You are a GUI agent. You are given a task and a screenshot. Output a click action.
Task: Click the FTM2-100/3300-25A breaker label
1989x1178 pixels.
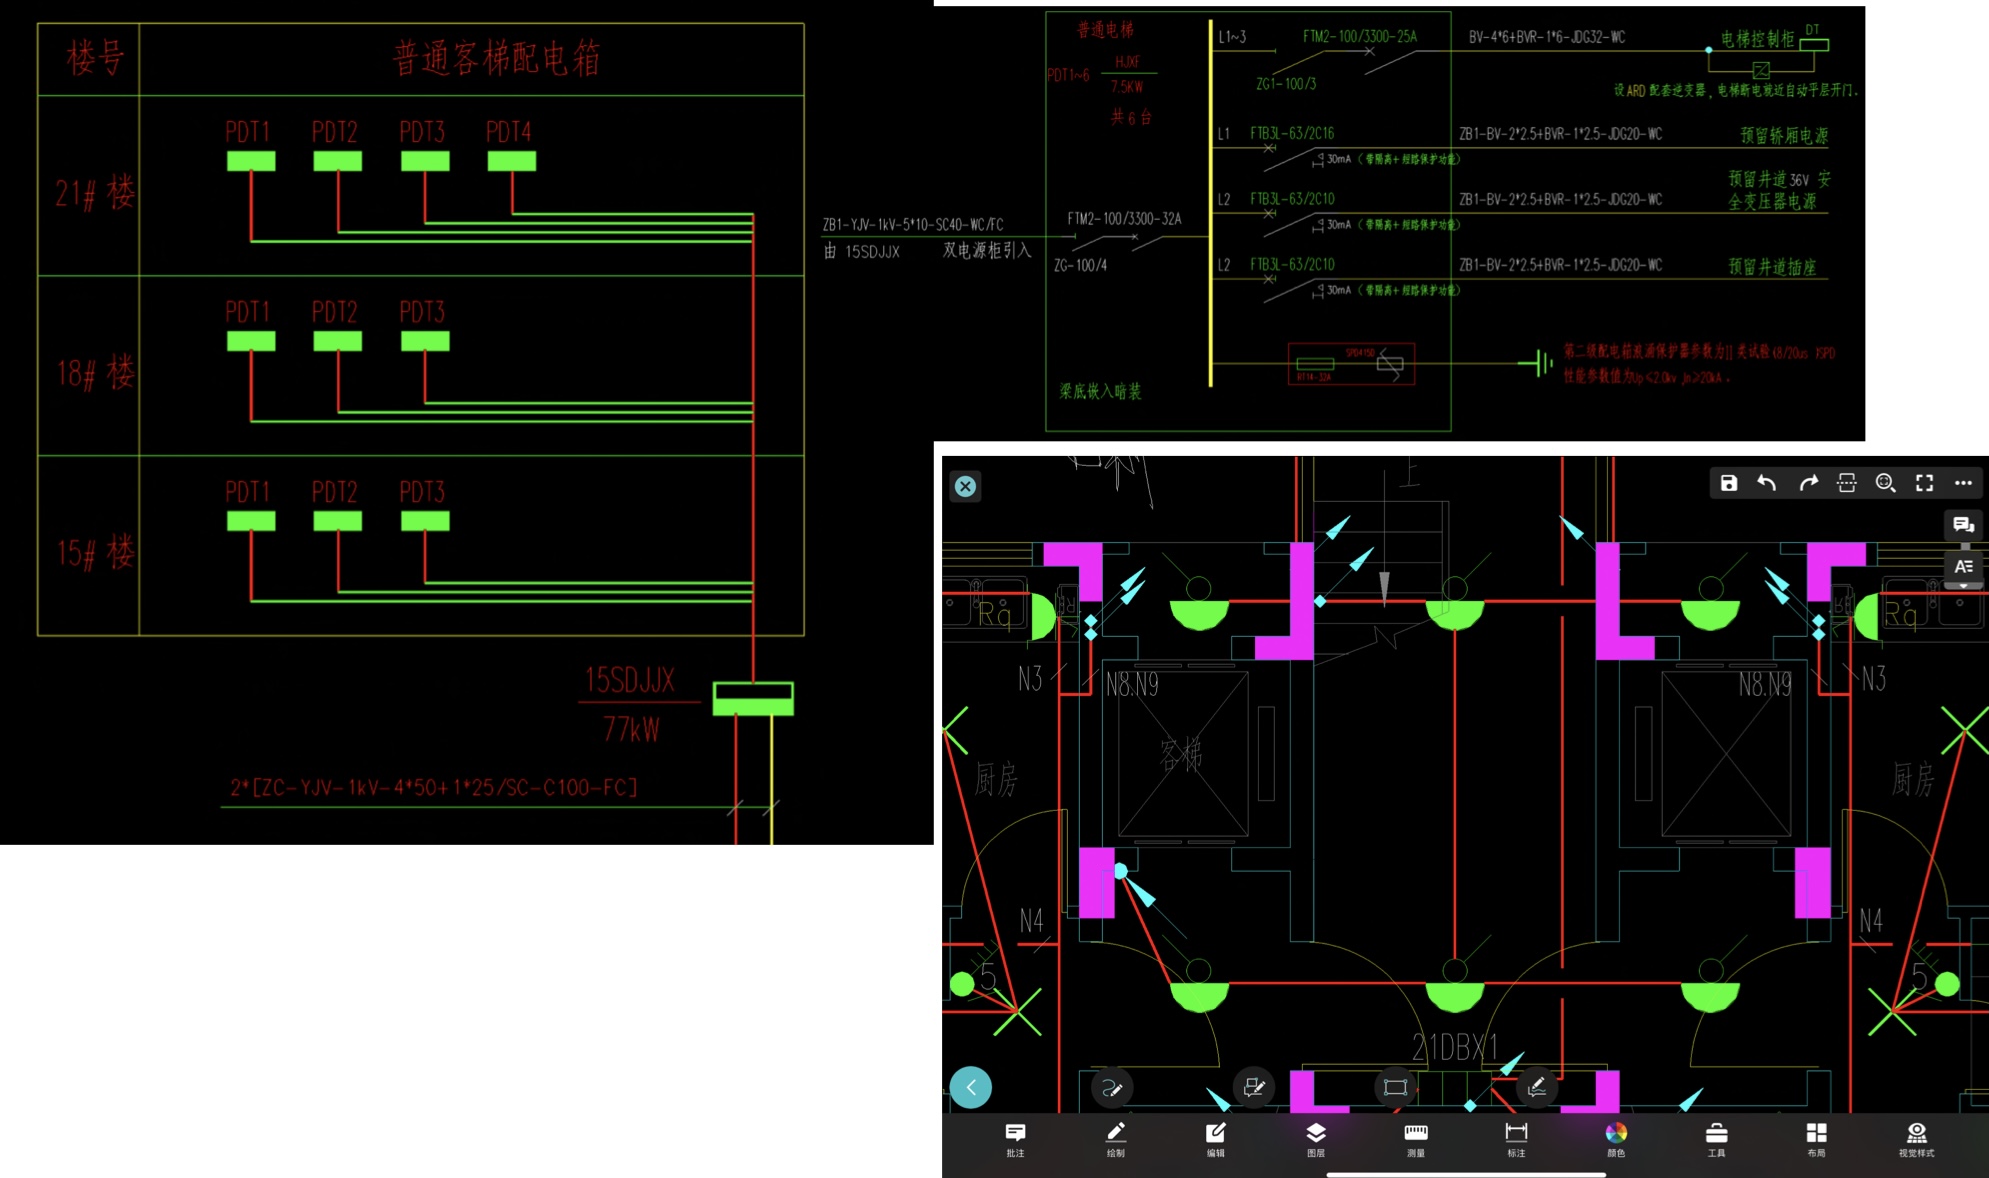point(1359,37)
